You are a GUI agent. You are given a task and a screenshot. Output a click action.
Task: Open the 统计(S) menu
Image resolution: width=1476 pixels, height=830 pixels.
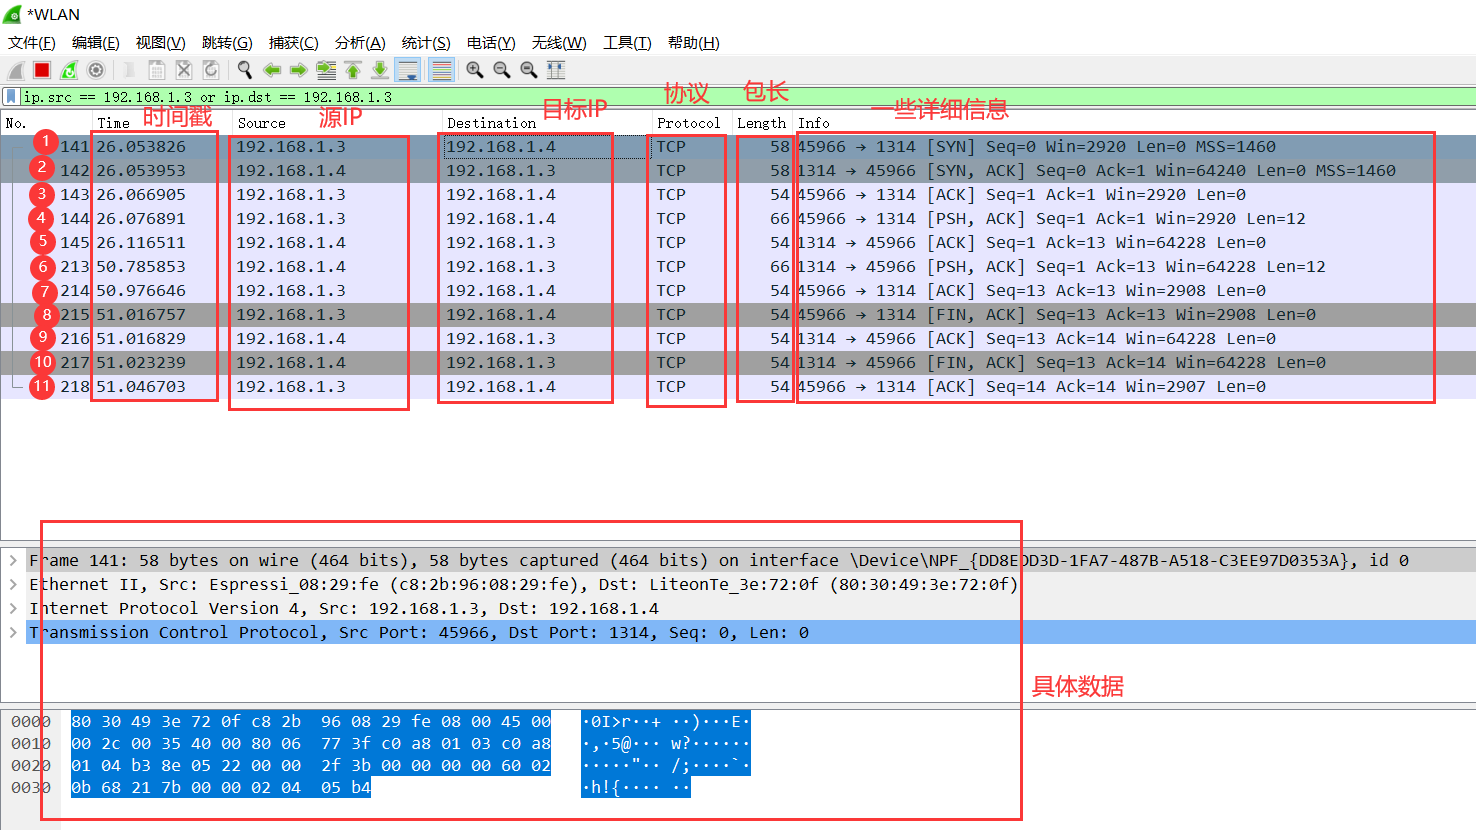(x=426, y=43)
